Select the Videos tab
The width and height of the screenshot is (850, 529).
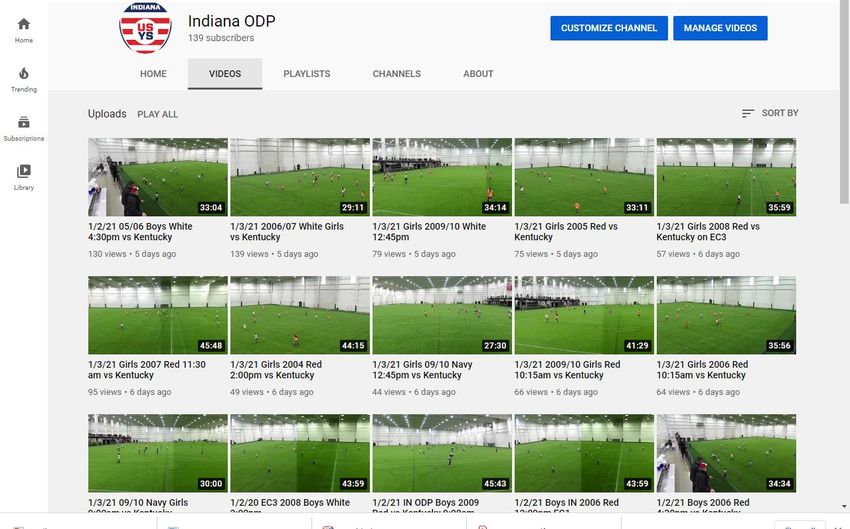pos(225,74)
